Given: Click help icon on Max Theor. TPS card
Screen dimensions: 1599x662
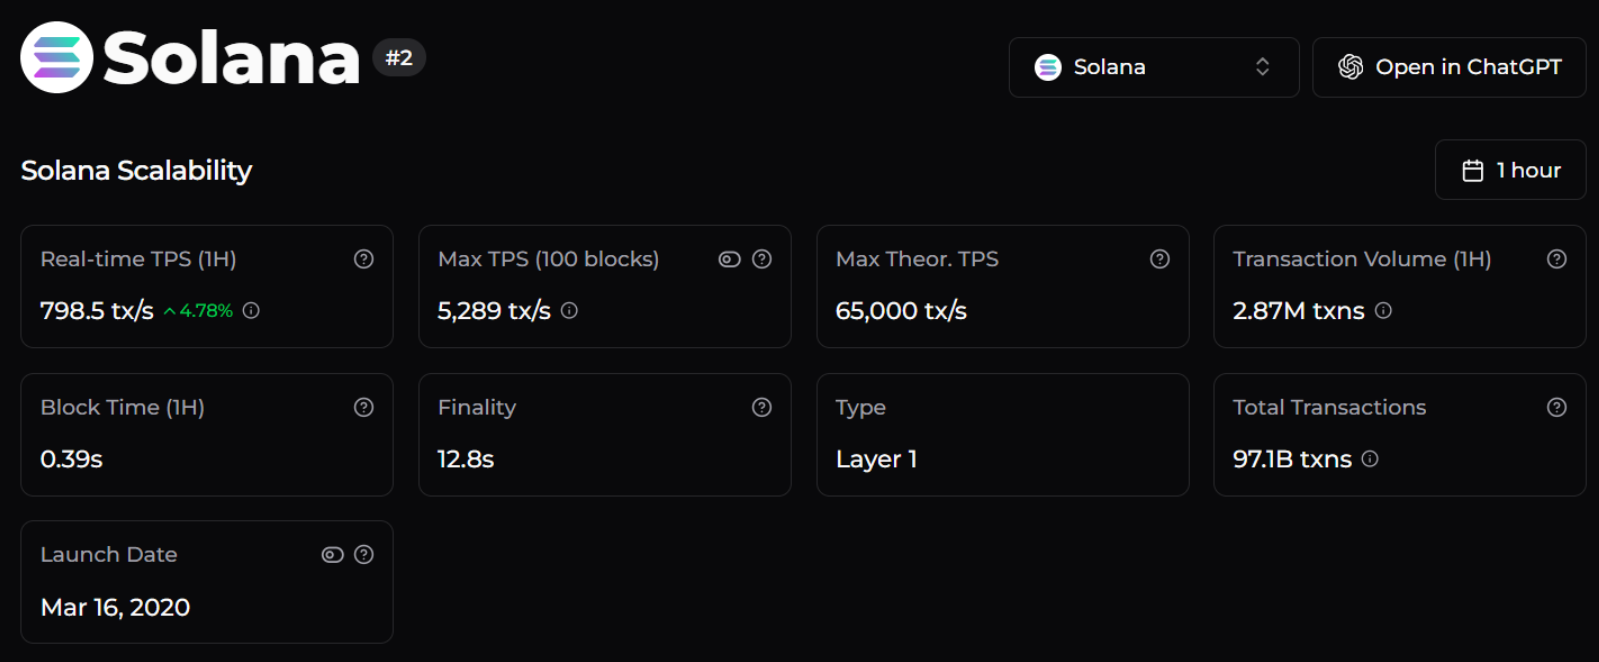Looking at the screenshot, I should pos(1160,259).
